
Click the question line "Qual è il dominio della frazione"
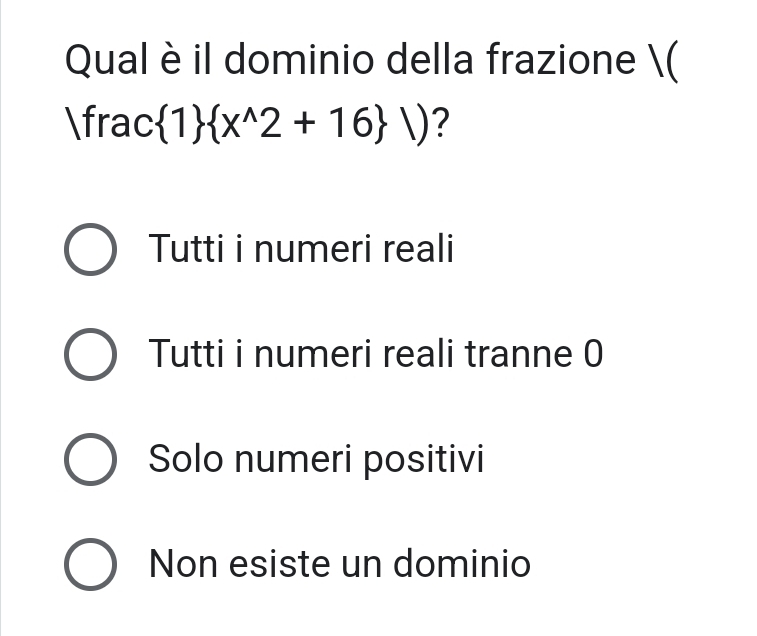350,62
